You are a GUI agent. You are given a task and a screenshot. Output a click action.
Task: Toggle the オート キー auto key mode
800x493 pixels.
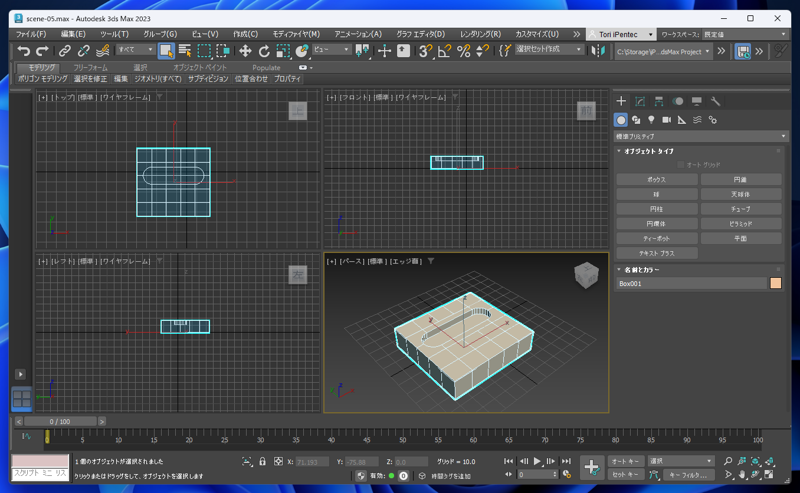626,461
